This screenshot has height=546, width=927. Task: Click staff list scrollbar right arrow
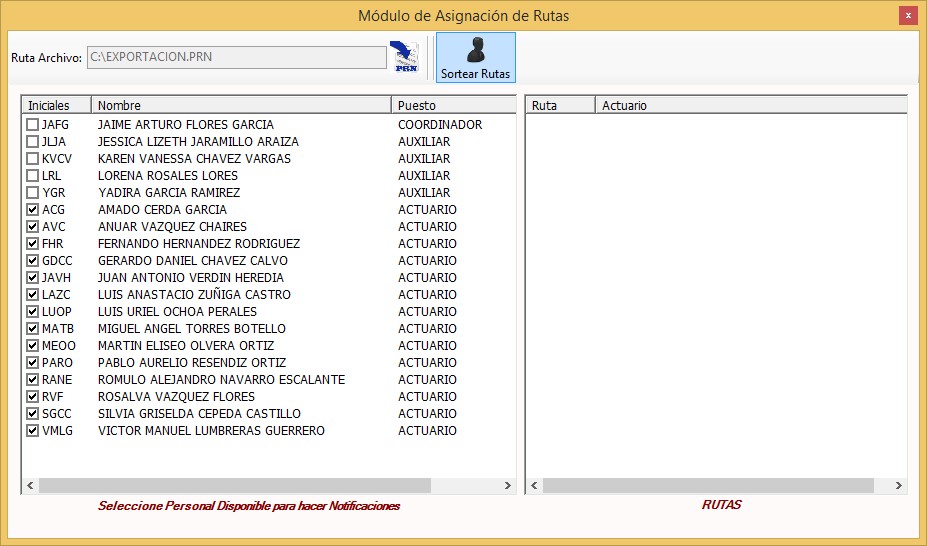[507, 486]
